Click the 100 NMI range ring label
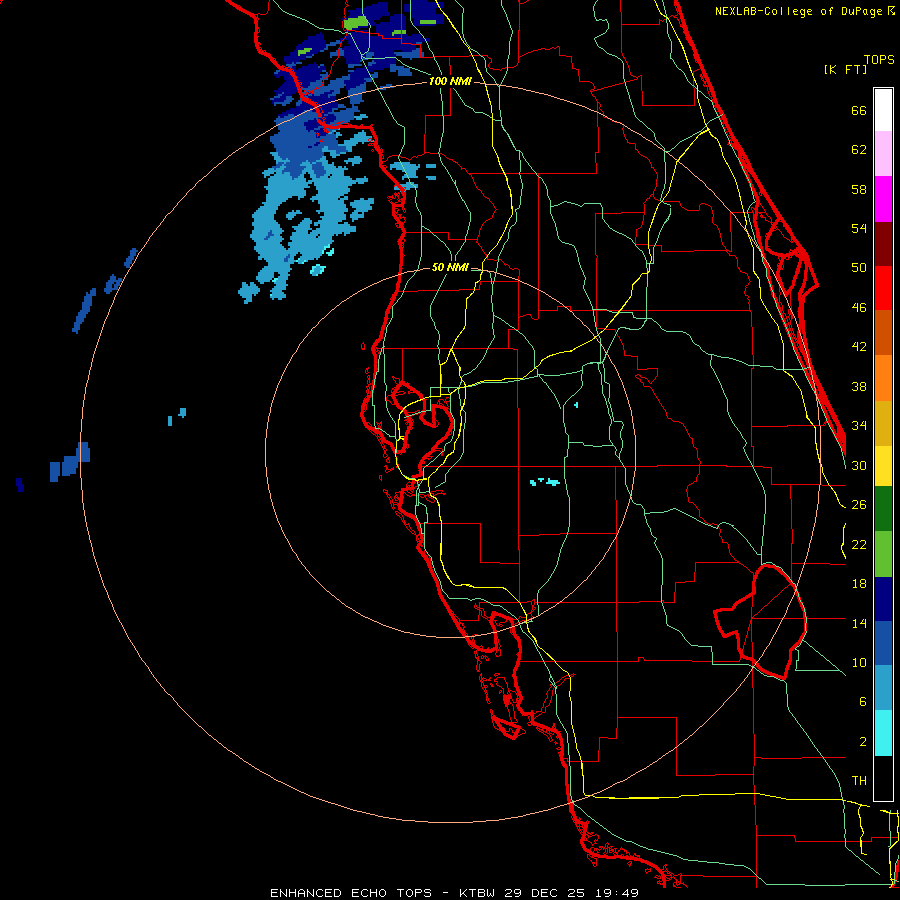900x900 pixels. 450,82
